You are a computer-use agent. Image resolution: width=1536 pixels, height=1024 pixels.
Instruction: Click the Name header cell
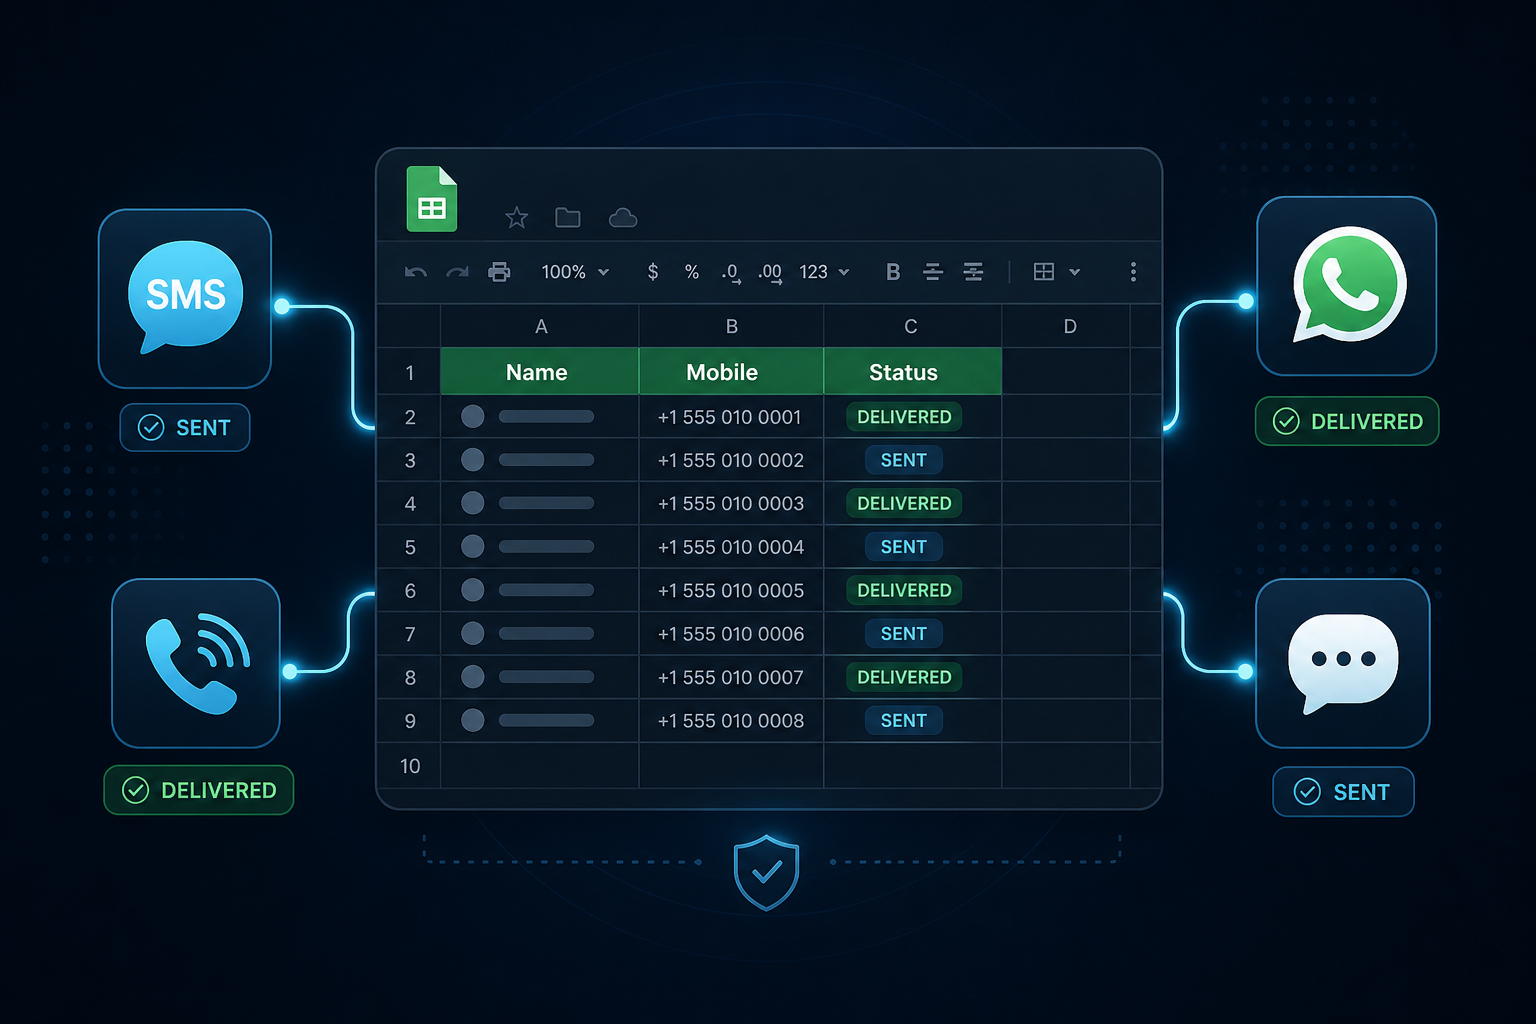(x=540, y=372)
